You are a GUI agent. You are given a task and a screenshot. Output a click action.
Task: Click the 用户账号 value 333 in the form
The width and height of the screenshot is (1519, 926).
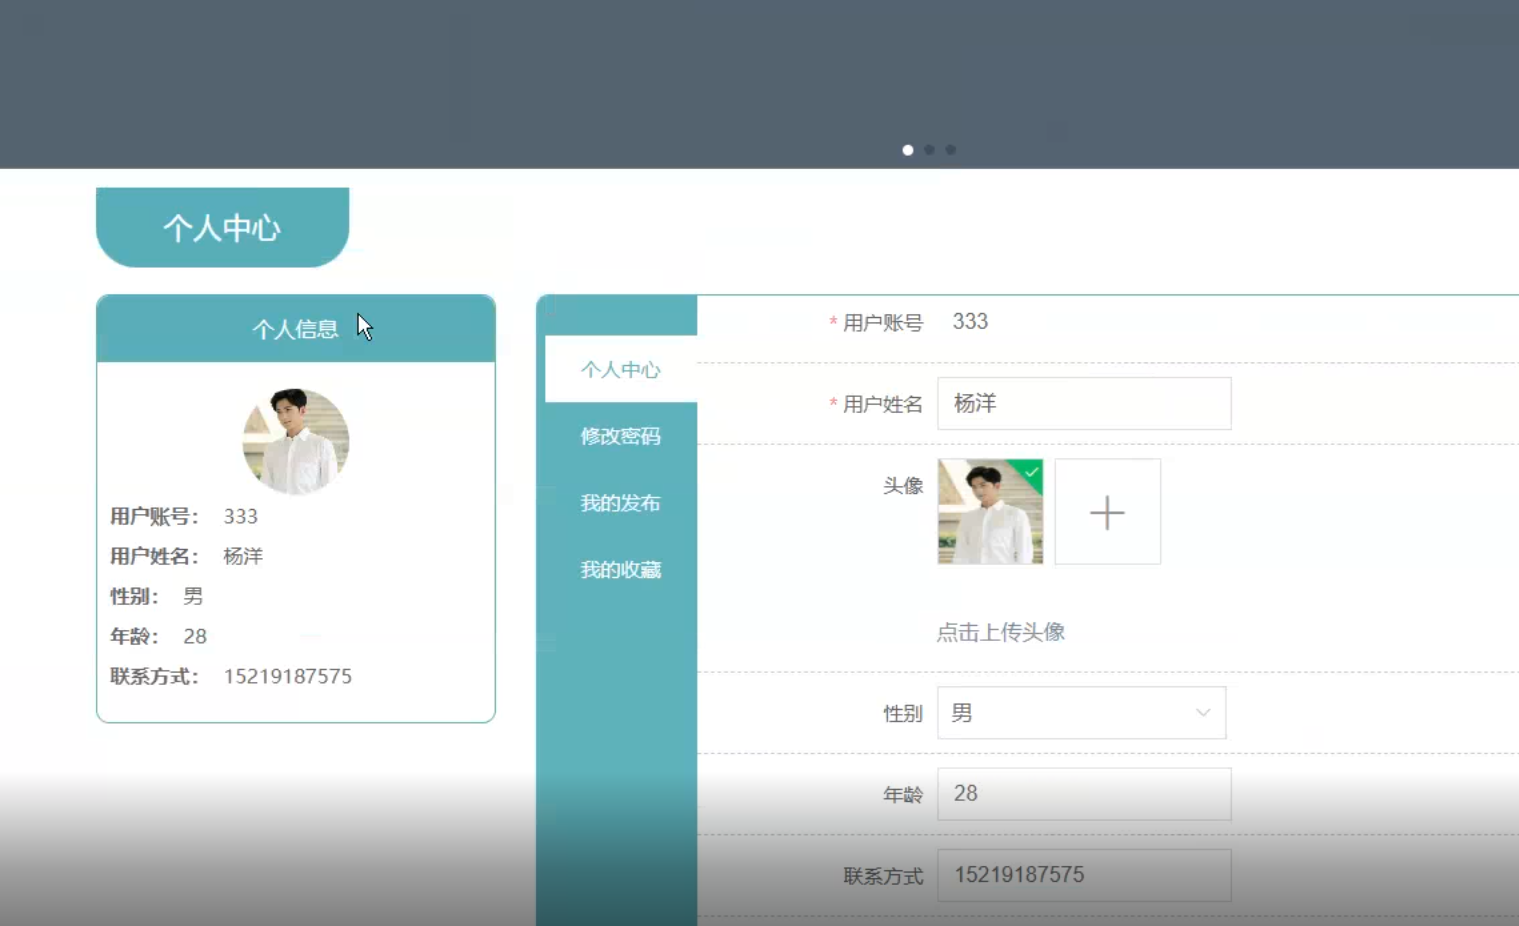(970, 321)
